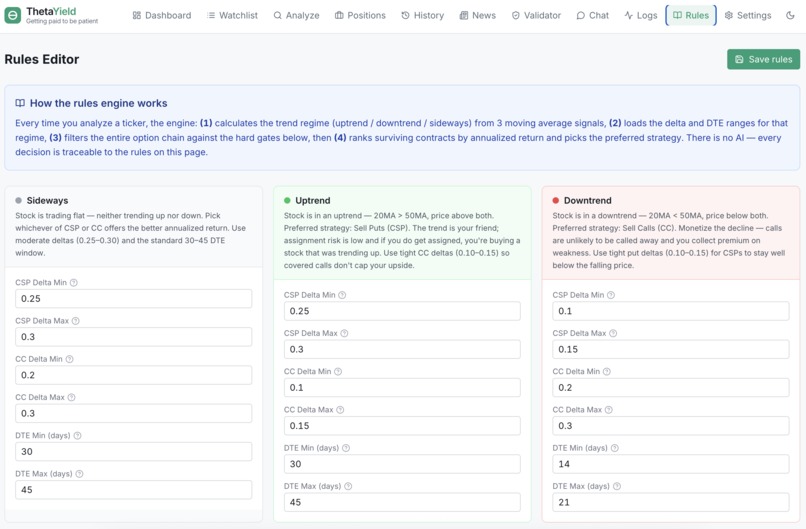806x529 pixels.
Task: Click Uptrend CSP Delta Min field
Action: 402,311
